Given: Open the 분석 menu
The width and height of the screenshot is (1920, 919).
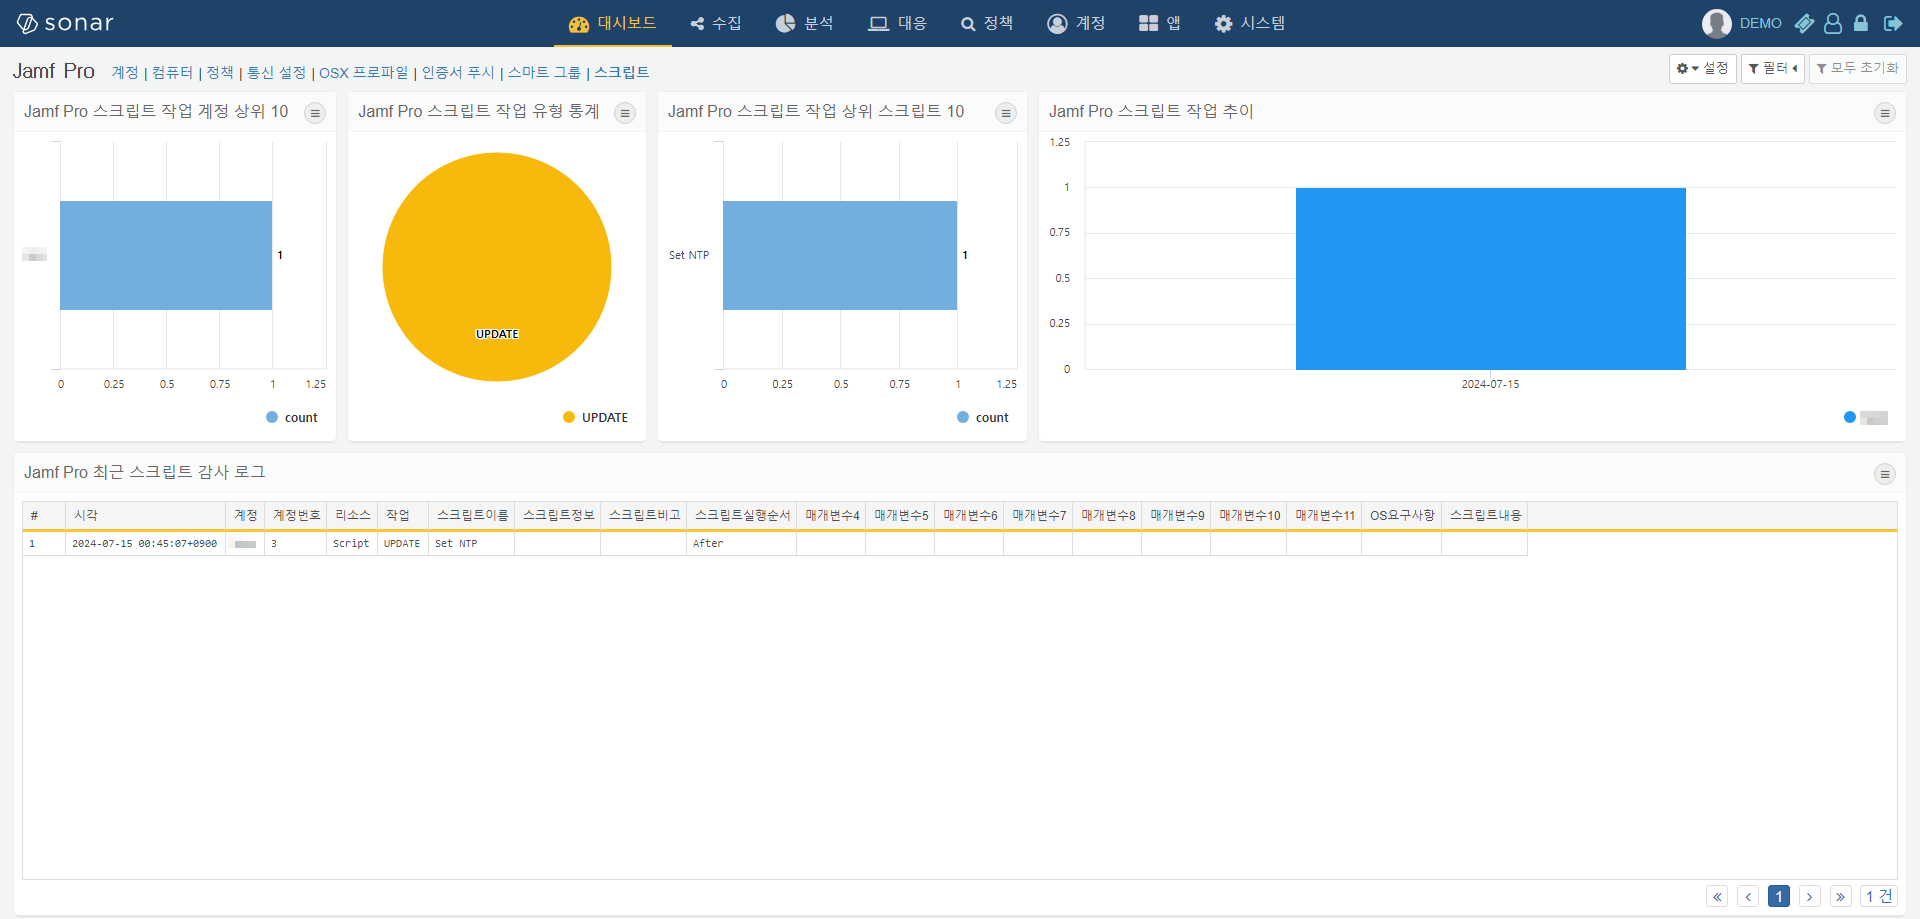Looking at the screenshot, I should [x=805, y=23].
